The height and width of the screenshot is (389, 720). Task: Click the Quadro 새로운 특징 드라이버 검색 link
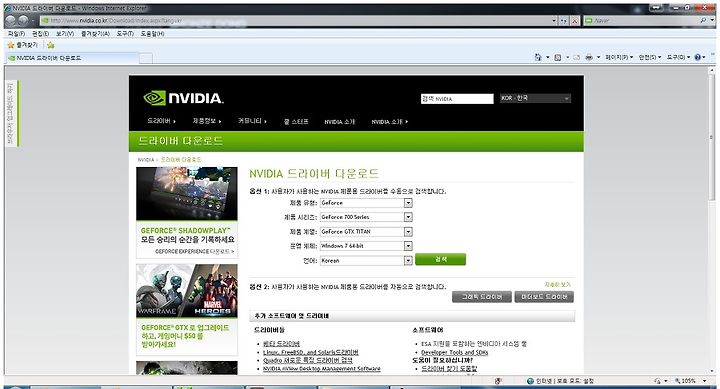click(x=308, y=361)
